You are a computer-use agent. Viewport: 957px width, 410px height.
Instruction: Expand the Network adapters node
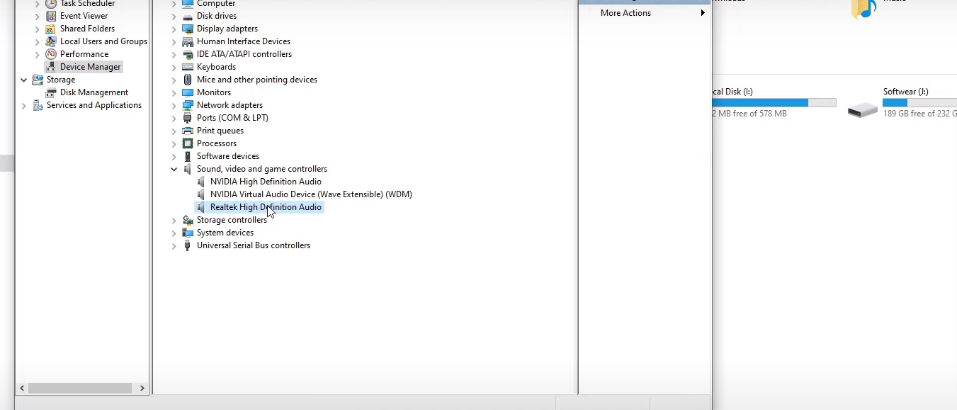(174, 106)
